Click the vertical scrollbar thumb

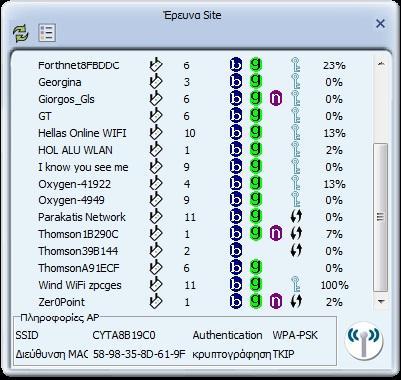pos(381,217)
